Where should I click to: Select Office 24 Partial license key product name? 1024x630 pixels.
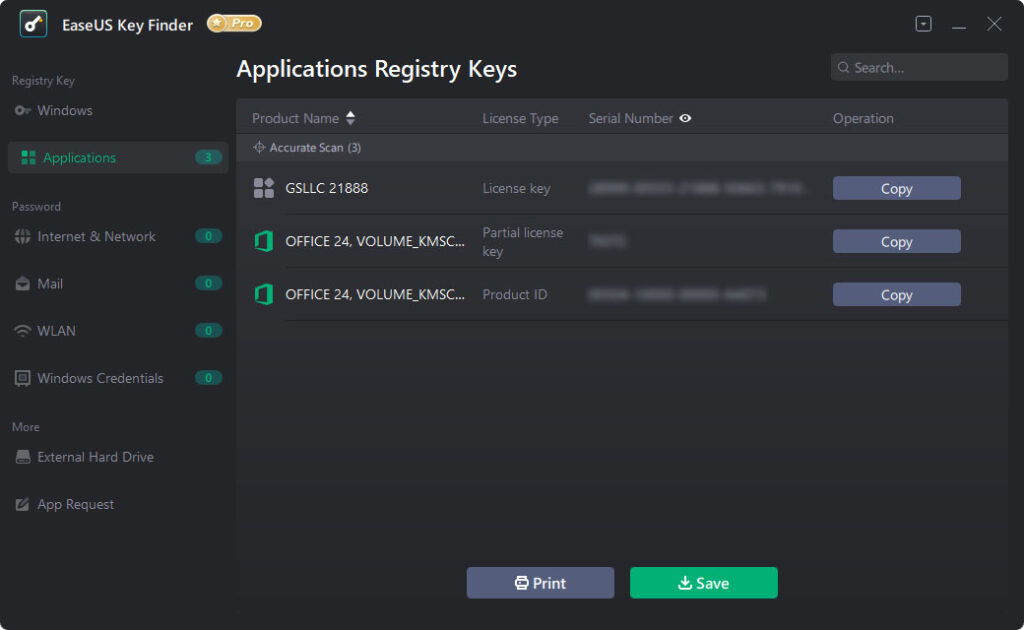[375, 241]
